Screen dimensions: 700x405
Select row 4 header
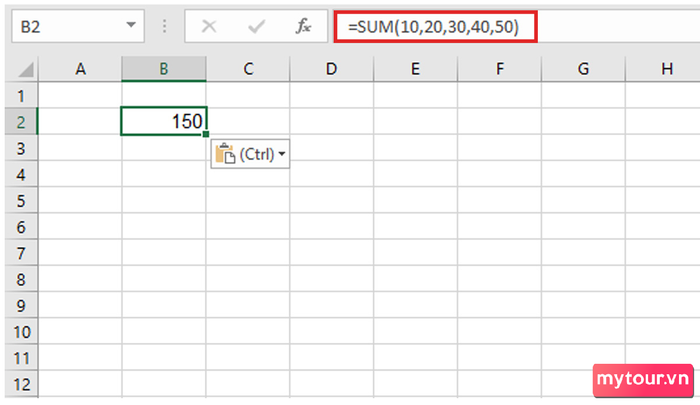(21, 174)
